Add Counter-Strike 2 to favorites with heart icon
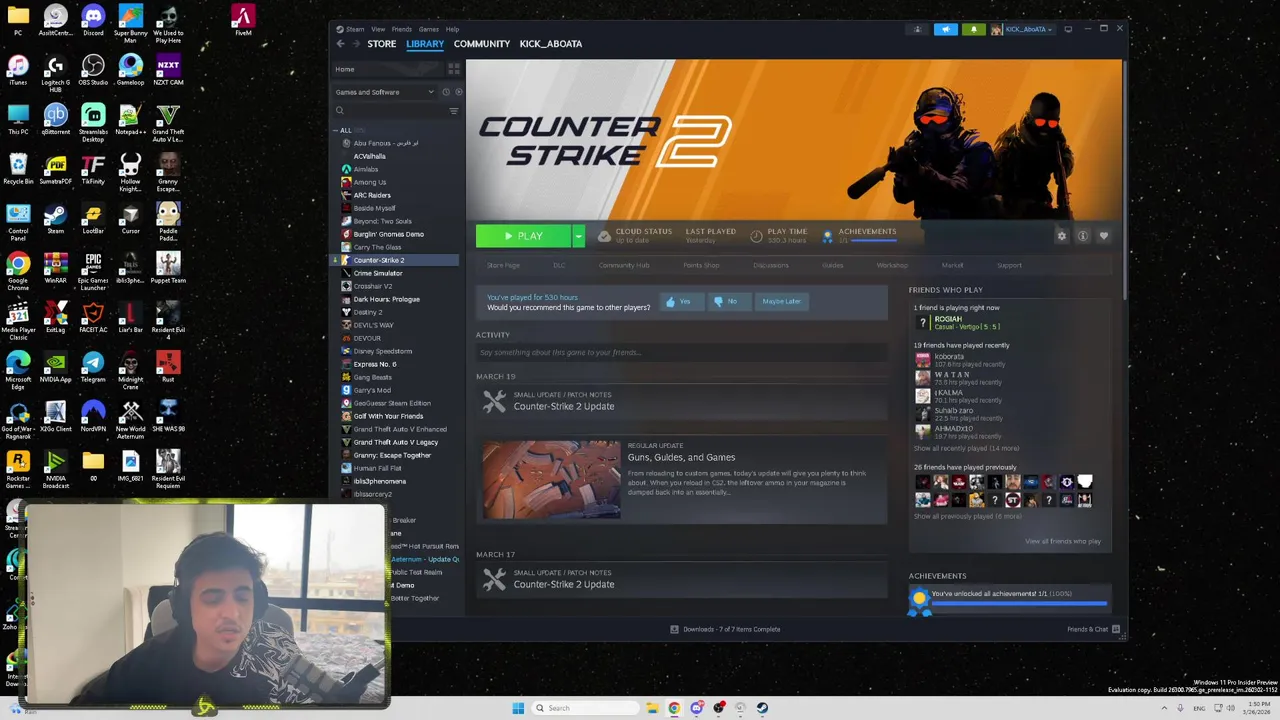Screen dimensions: 1280x720 point(1104,236)
